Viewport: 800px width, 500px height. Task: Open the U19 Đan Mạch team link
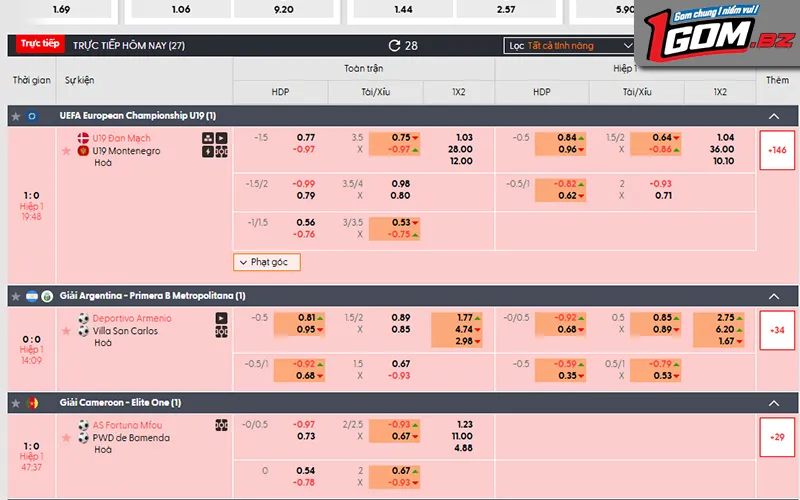121,138
